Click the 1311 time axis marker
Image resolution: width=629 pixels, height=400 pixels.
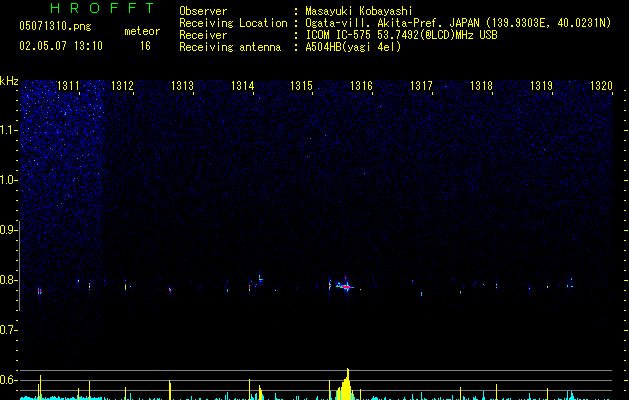click(x=68, y=85)
